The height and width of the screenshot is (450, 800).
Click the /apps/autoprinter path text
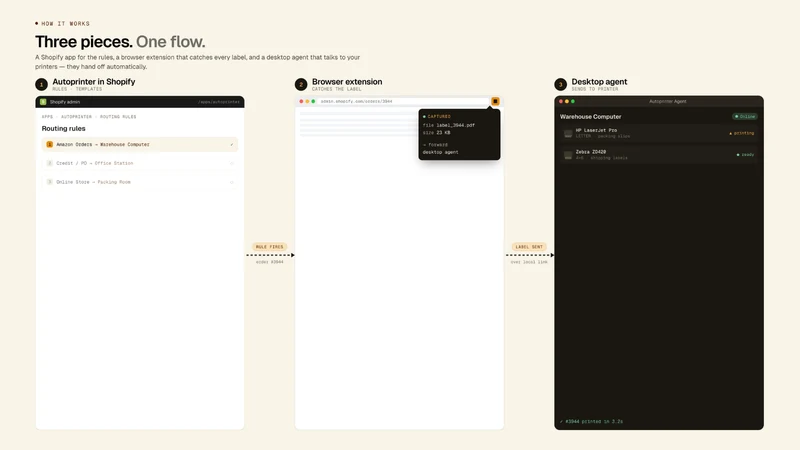point(219,102)
